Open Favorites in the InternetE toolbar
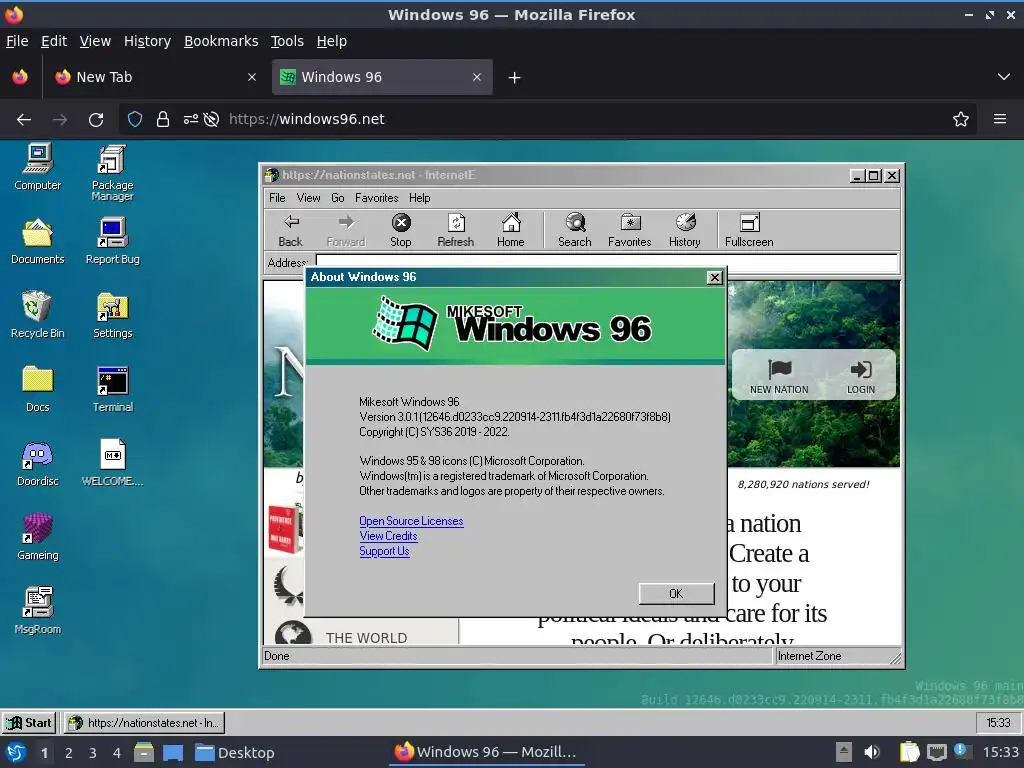The image size is (1024, 768). tap(630, 231)
